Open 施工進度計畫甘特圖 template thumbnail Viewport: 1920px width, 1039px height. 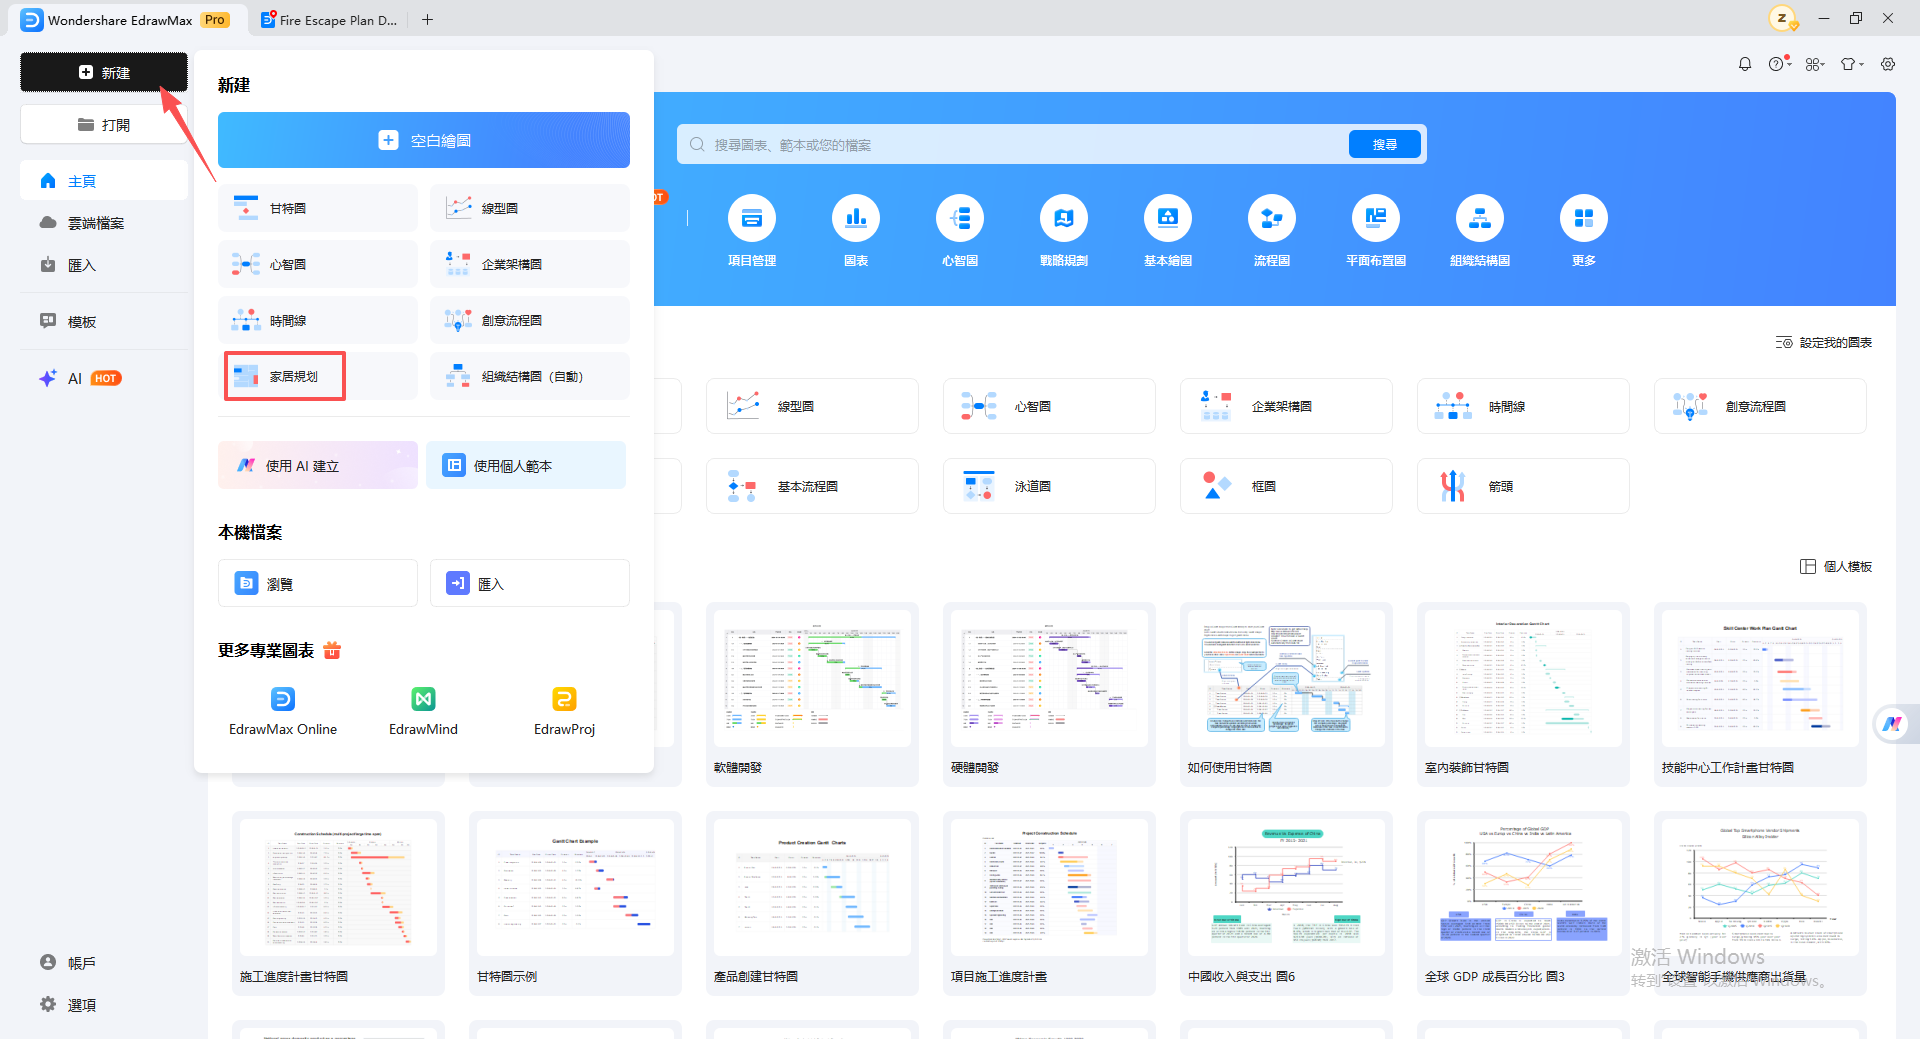(338, 888)
